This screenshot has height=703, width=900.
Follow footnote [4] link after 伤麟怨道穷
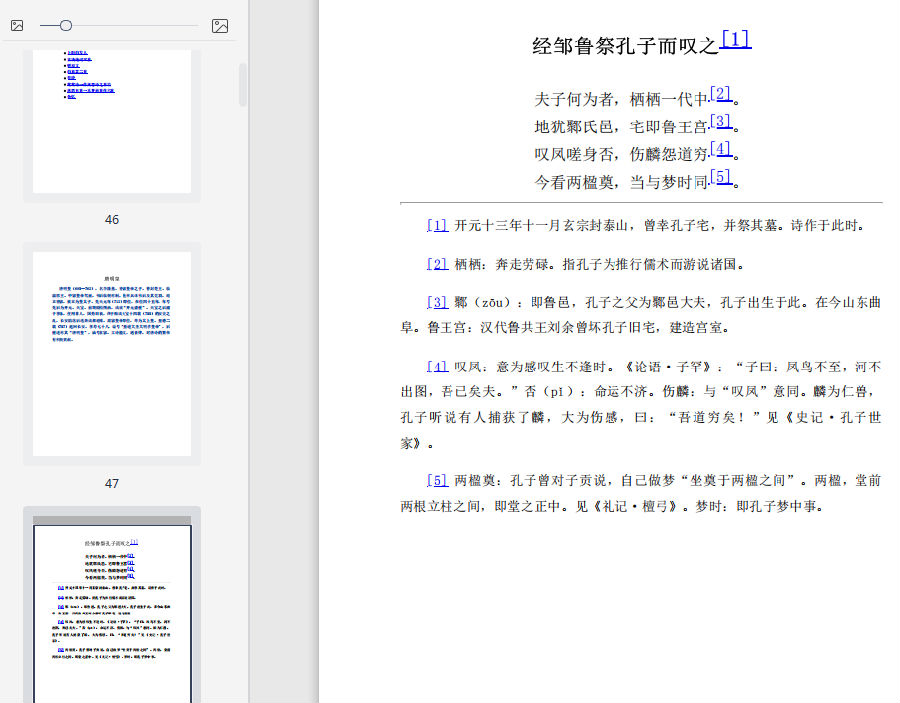click(x=721, y=149)
